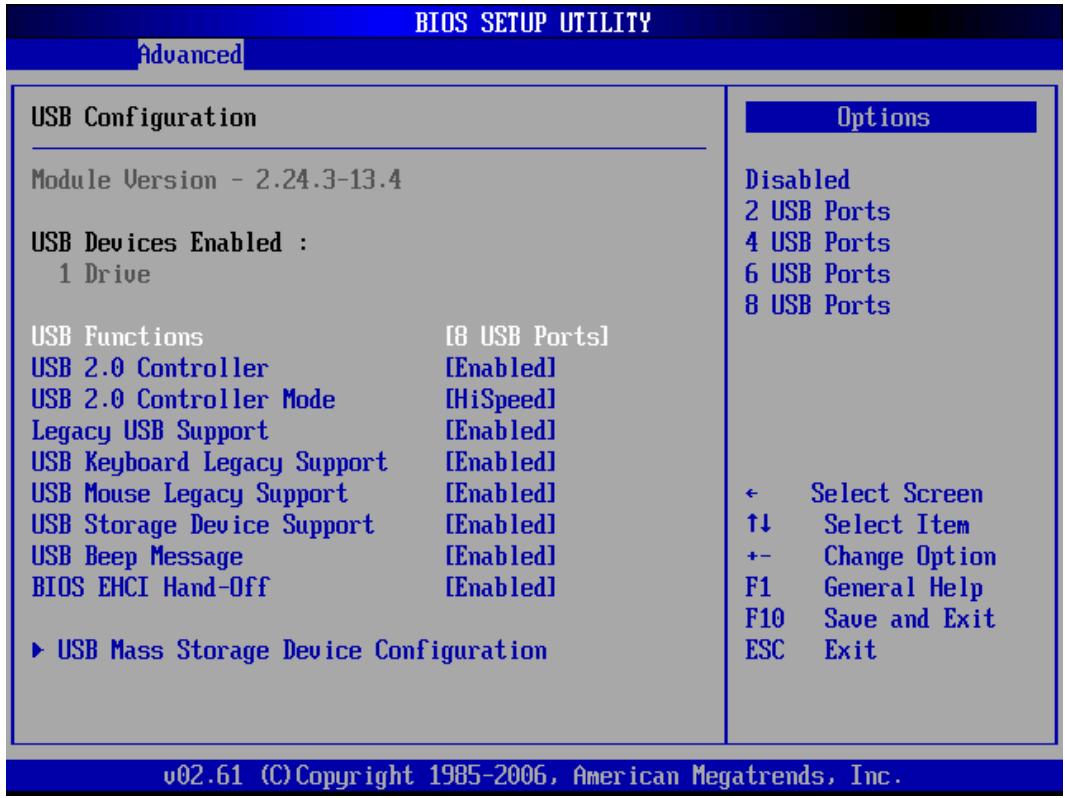Open the Advanced tab
Viewport: 1065px width, 798px height.
[190, 54]
